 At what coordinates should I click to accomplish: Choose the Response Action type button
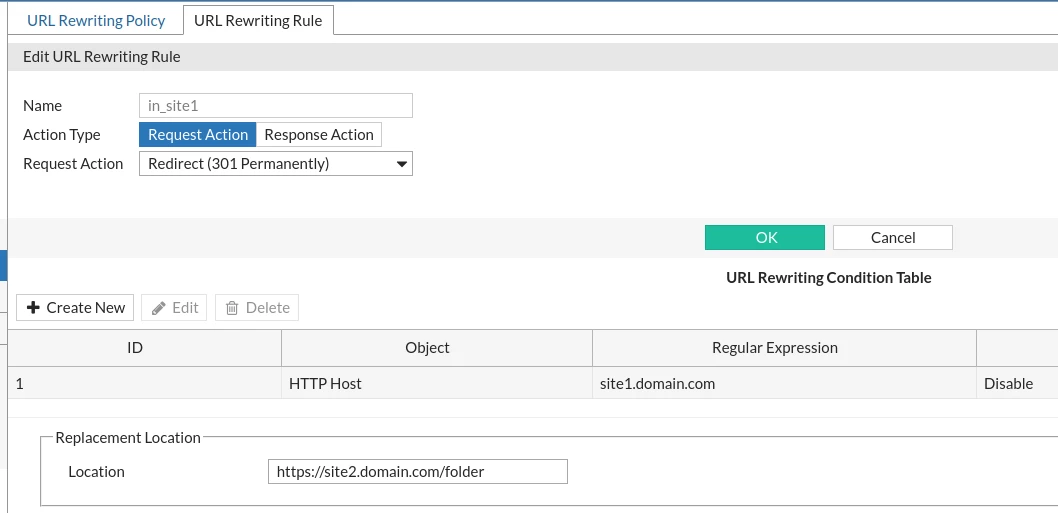318,134
